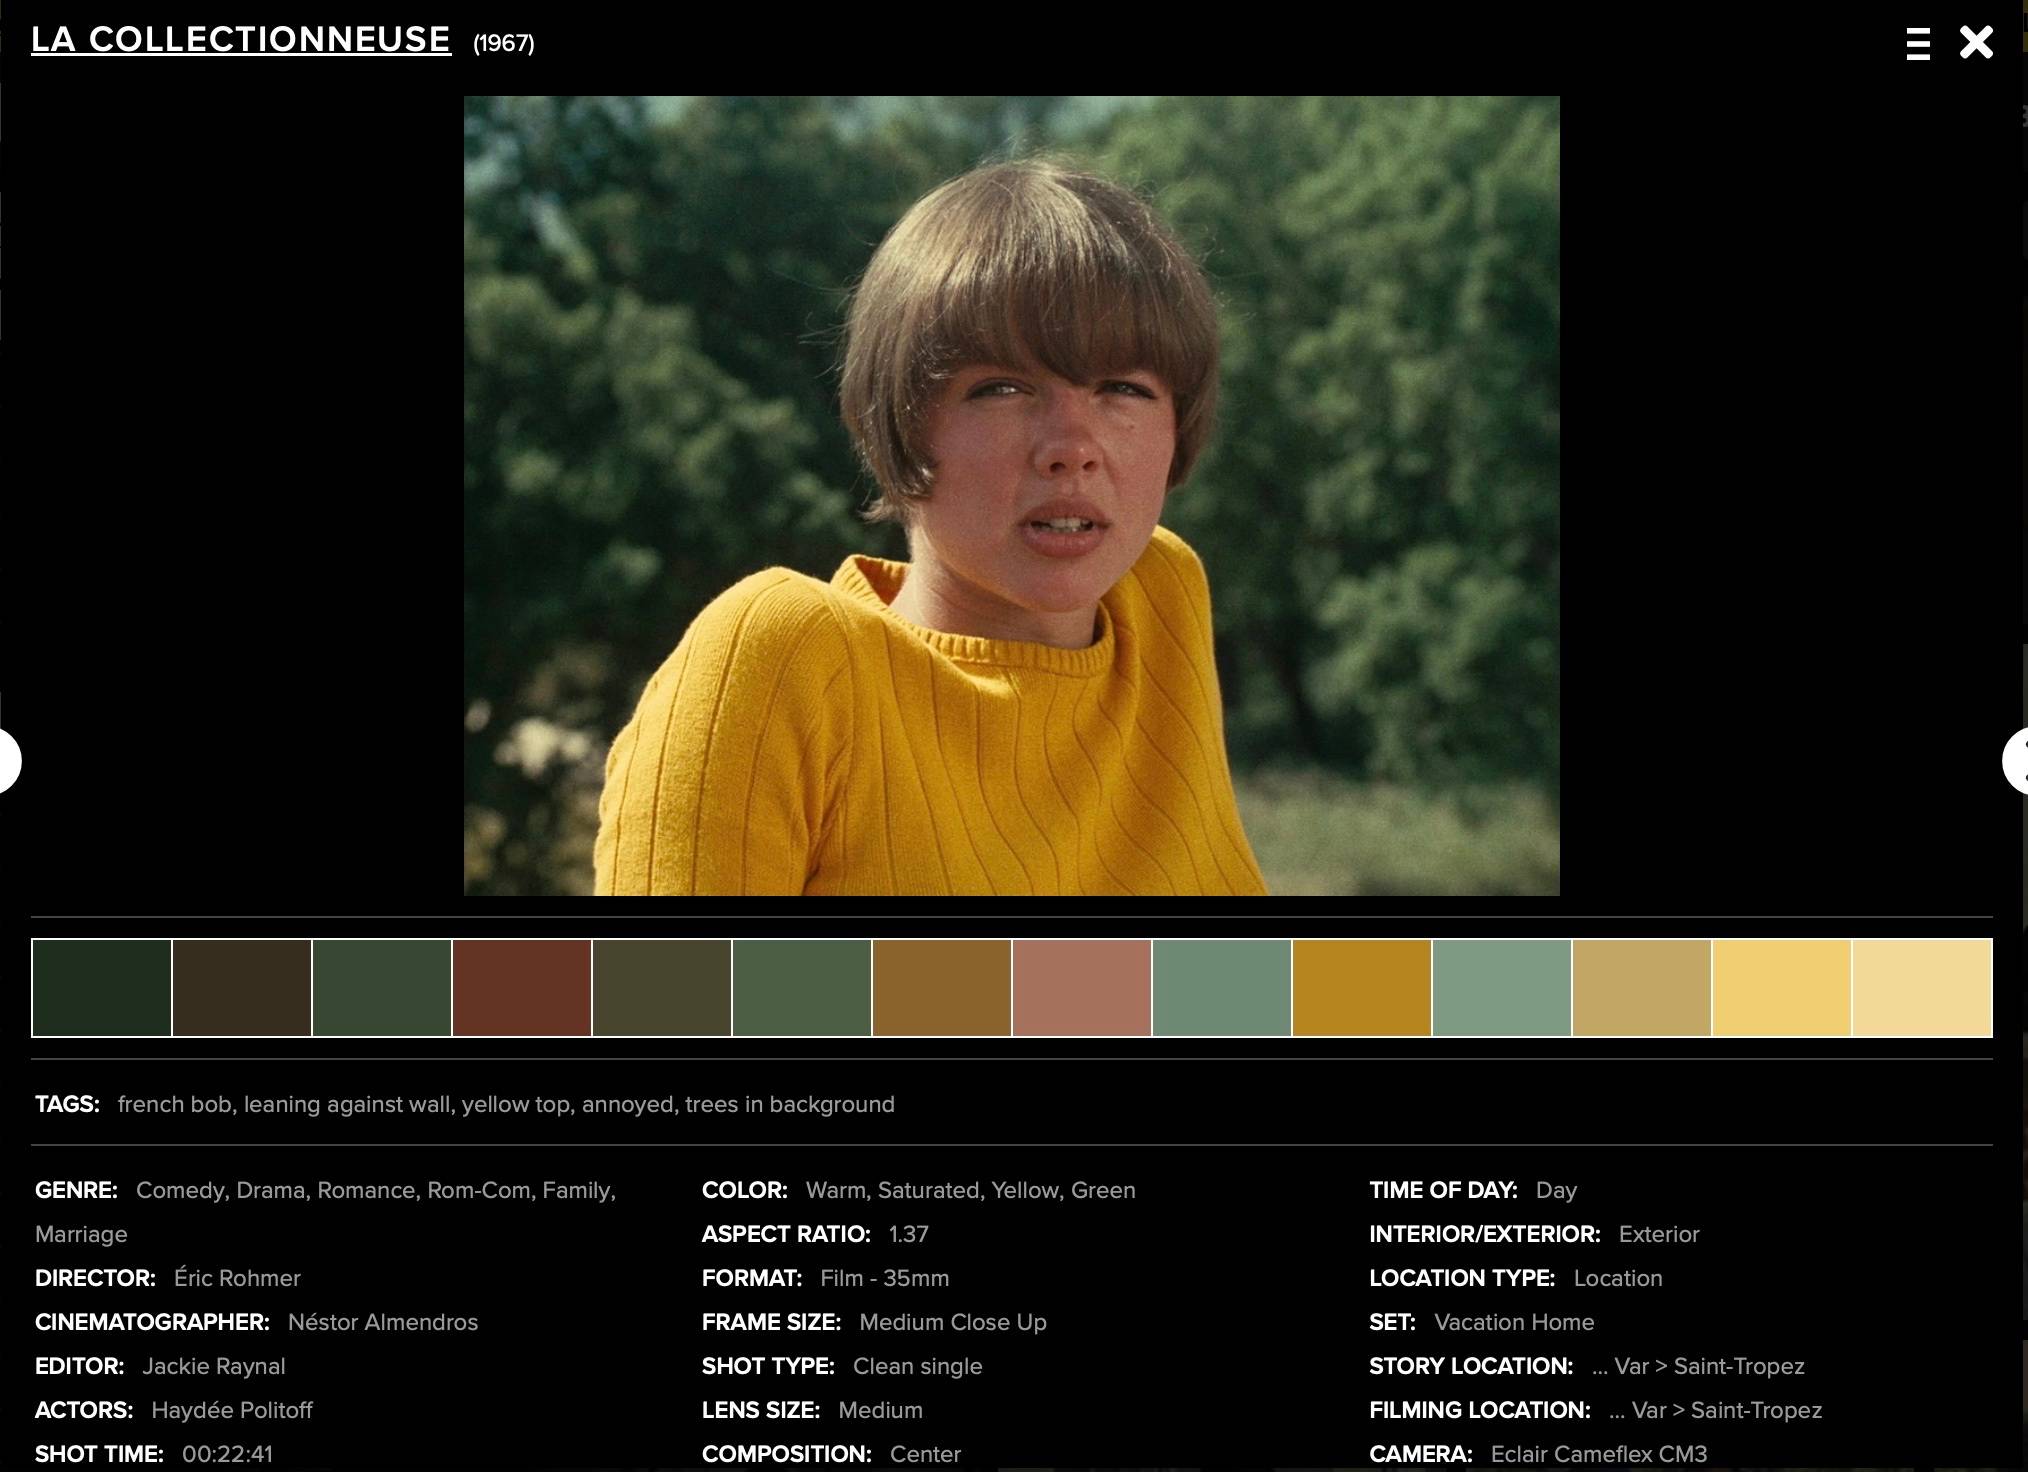Select the darkest green palette swatch

[102, 988]
